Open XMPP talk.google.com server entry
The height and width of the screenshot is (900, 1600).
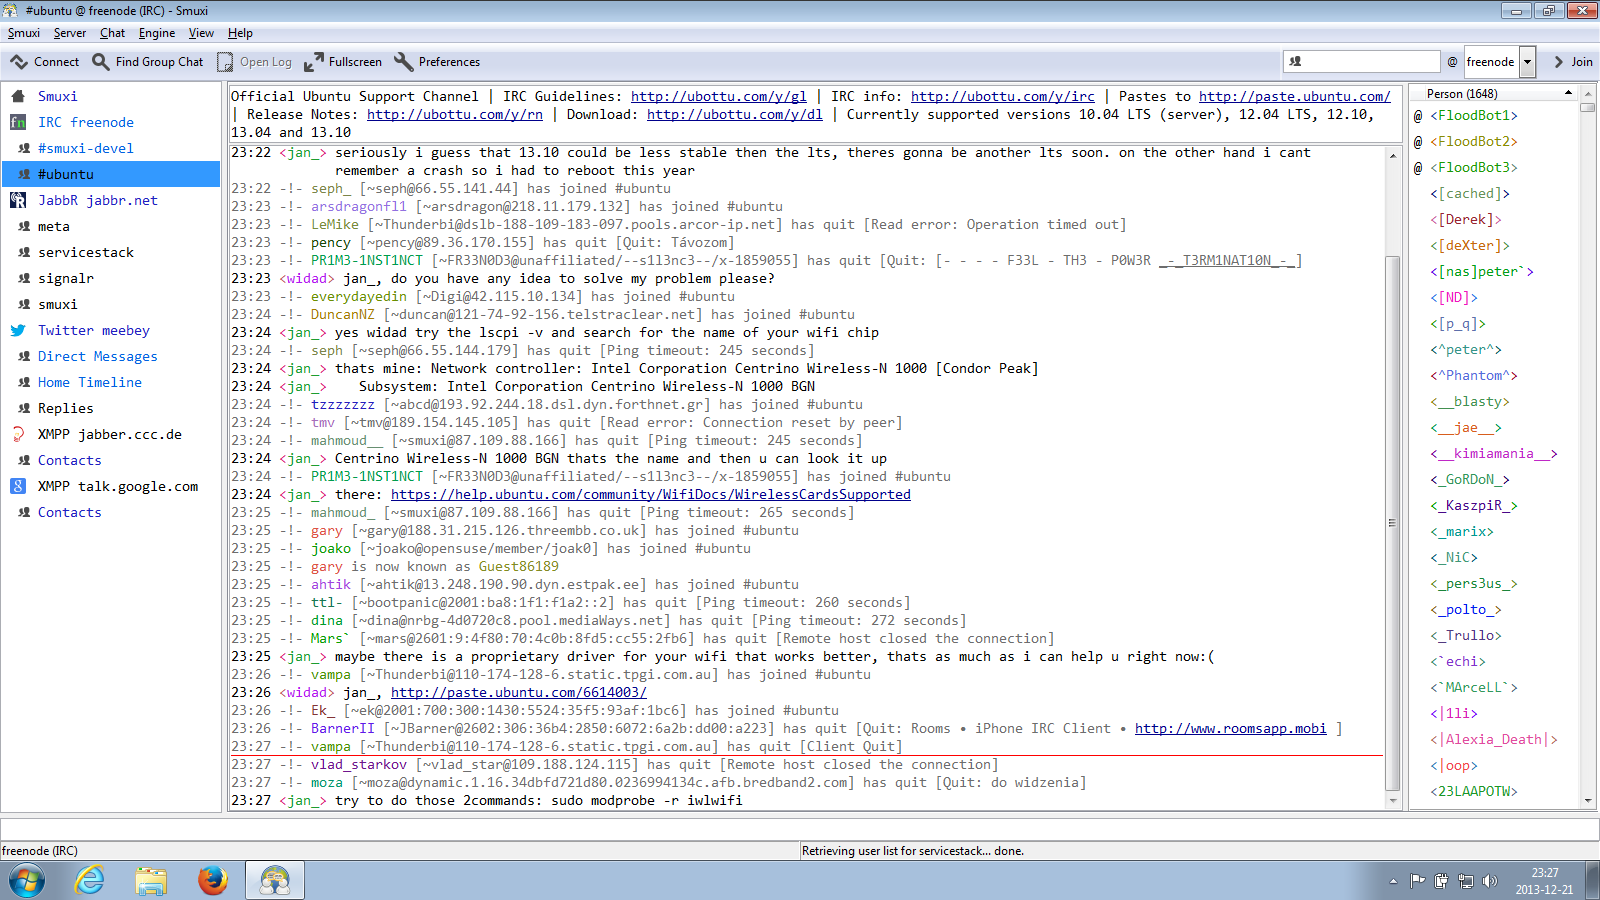118,486
